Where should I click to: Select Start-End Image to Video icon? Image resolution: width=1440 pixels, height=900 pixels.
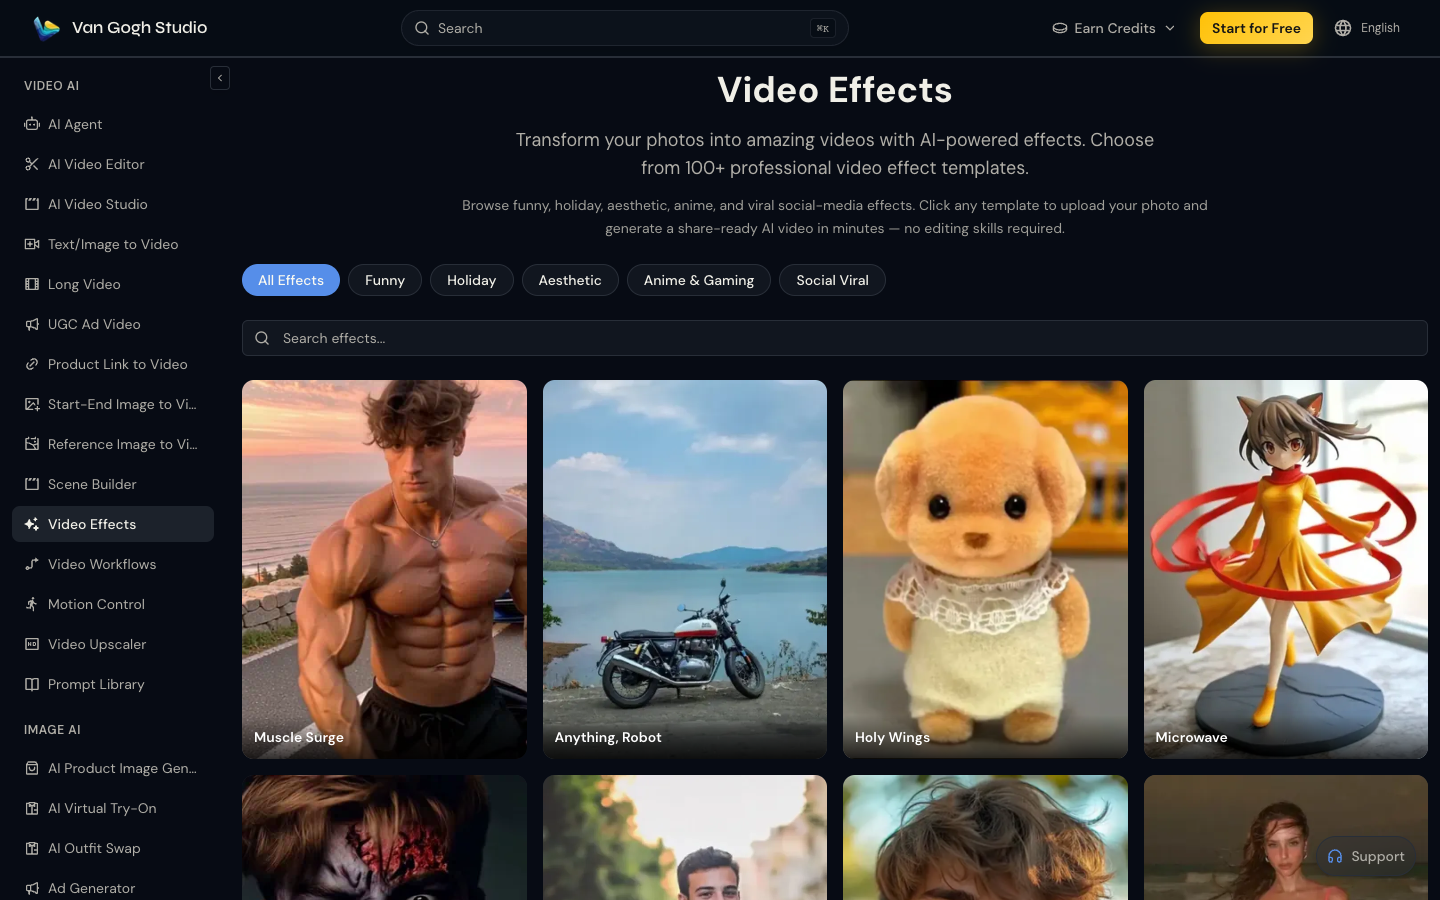(32, 404)
